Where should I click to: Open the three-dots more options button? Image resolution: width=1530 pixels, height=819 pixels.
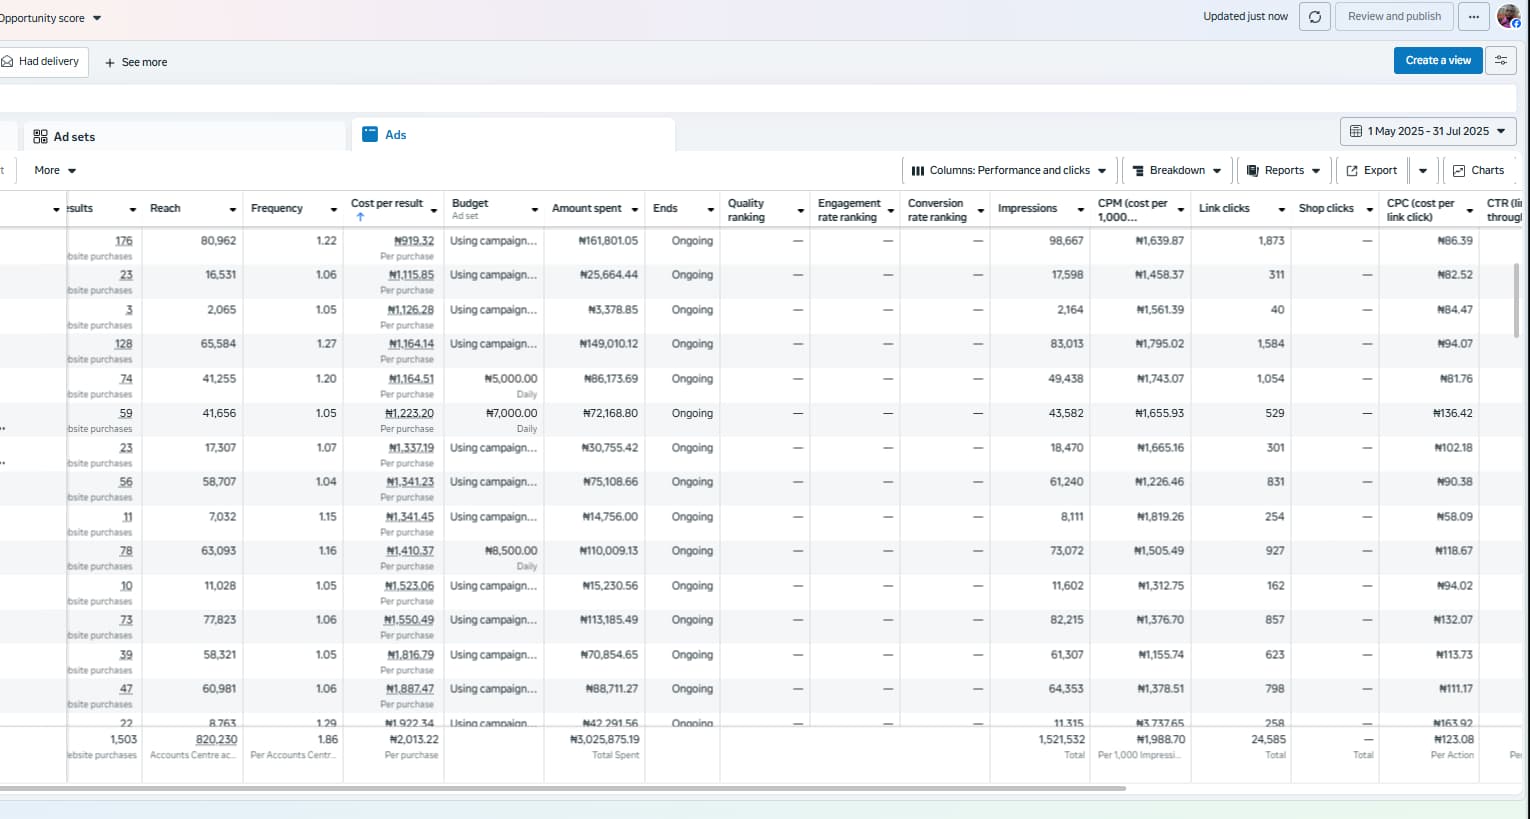pos(1473,17)
